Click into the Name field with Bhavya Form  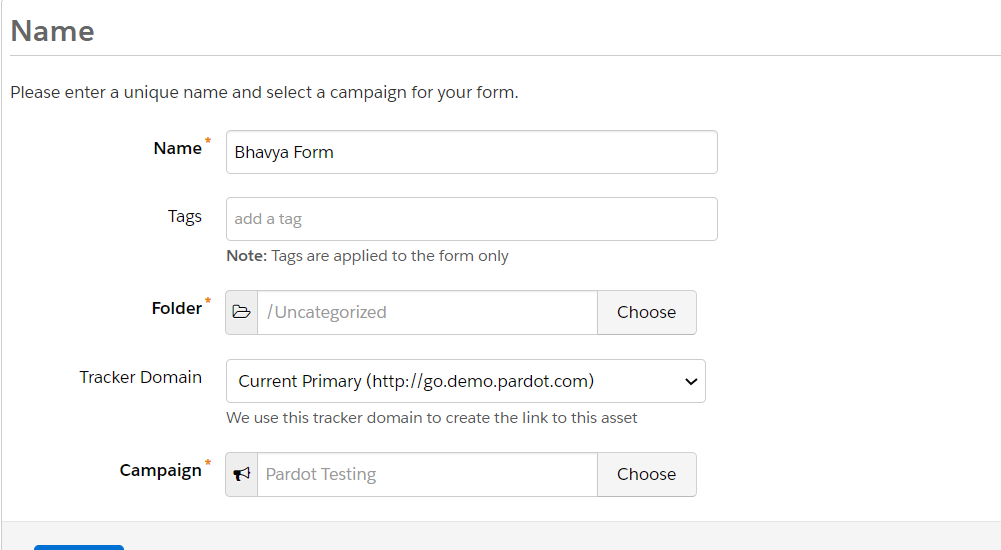472,152
